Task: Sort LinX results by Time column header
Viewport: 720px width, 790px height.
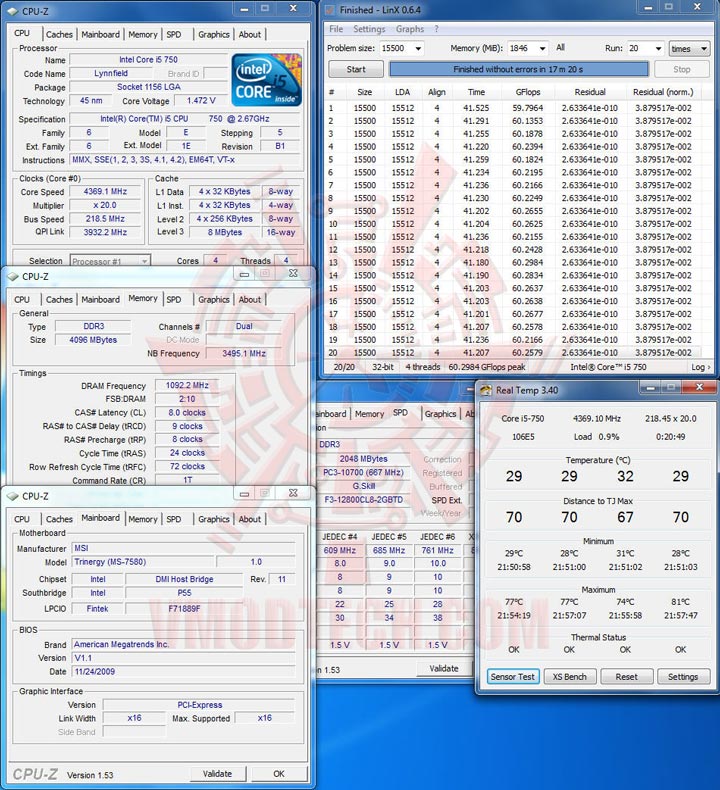Action: [x=476, y=92]
